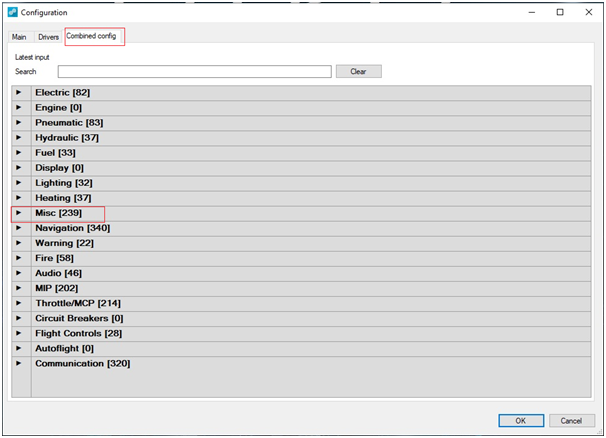606x438 pixels.
Task: Switch to the Main tab
Action: click(x=19, y=37)
